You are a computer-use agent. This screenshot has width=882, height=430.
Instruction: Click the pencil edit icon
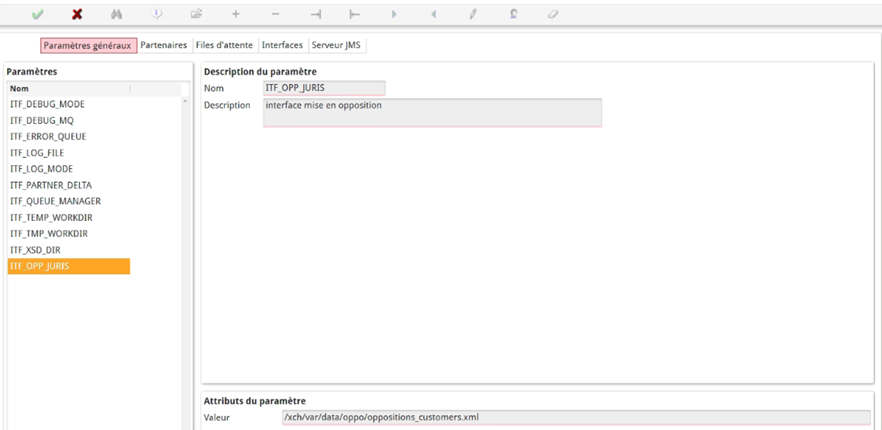pos(472,14)
